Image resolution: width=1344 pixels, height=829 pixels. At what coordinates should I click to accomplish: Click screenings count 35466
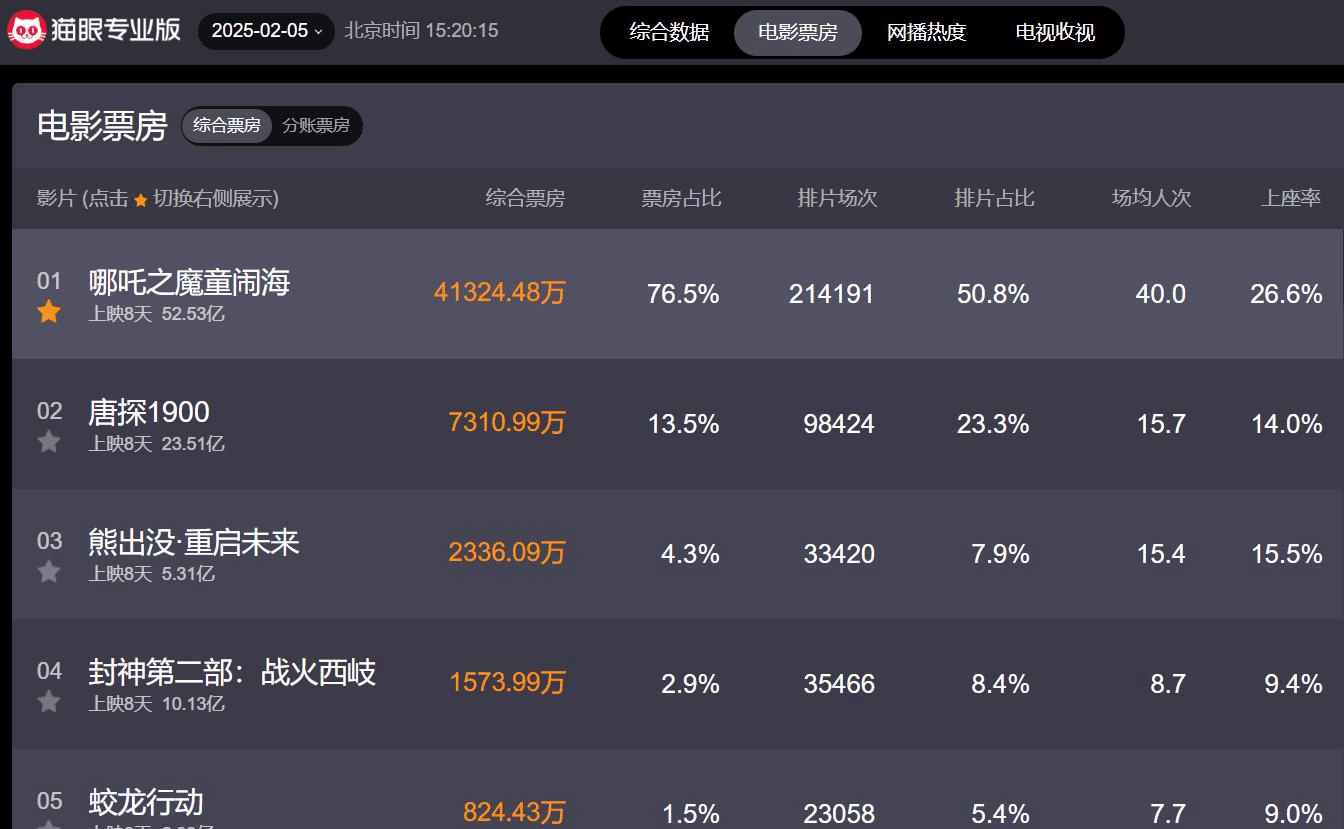pos(838,684)
